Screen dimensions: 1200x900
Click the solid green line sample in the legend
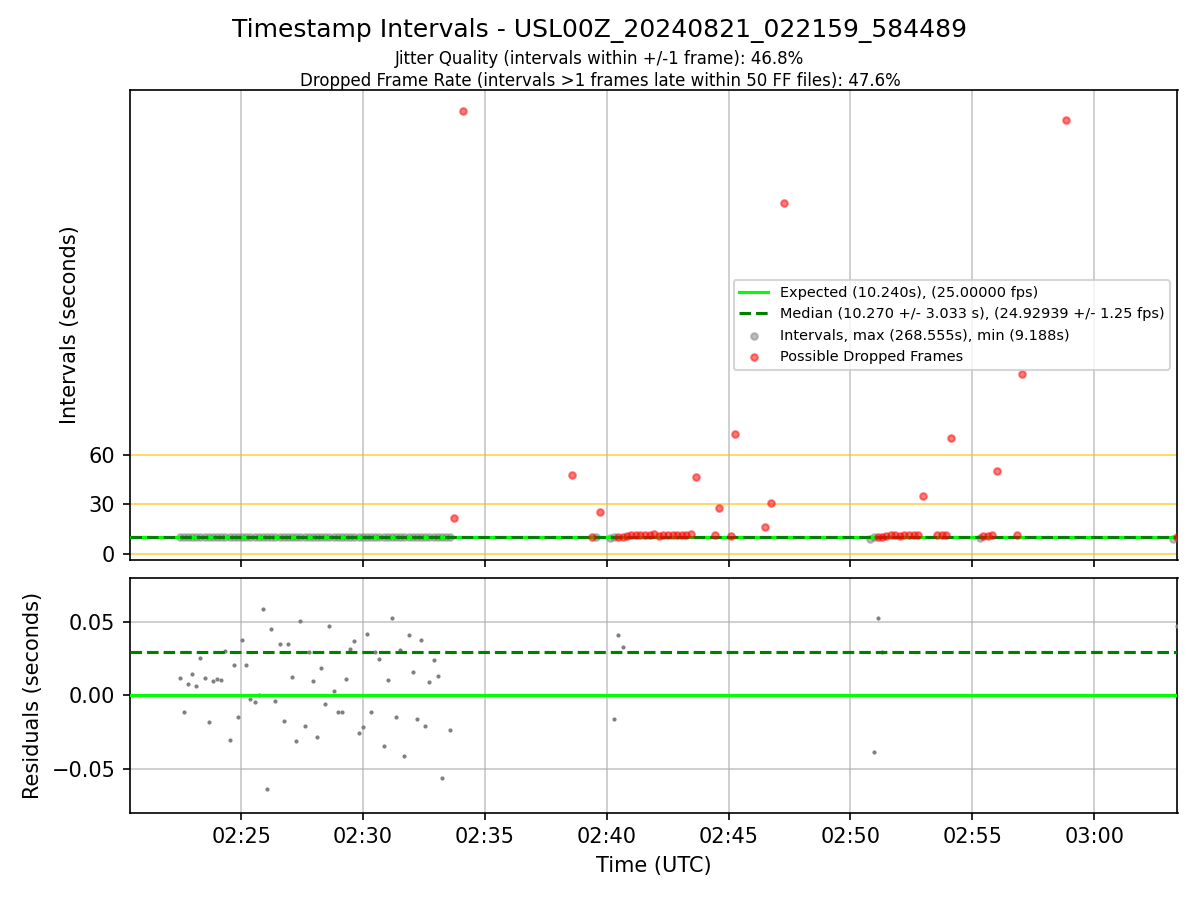(755, 292)
